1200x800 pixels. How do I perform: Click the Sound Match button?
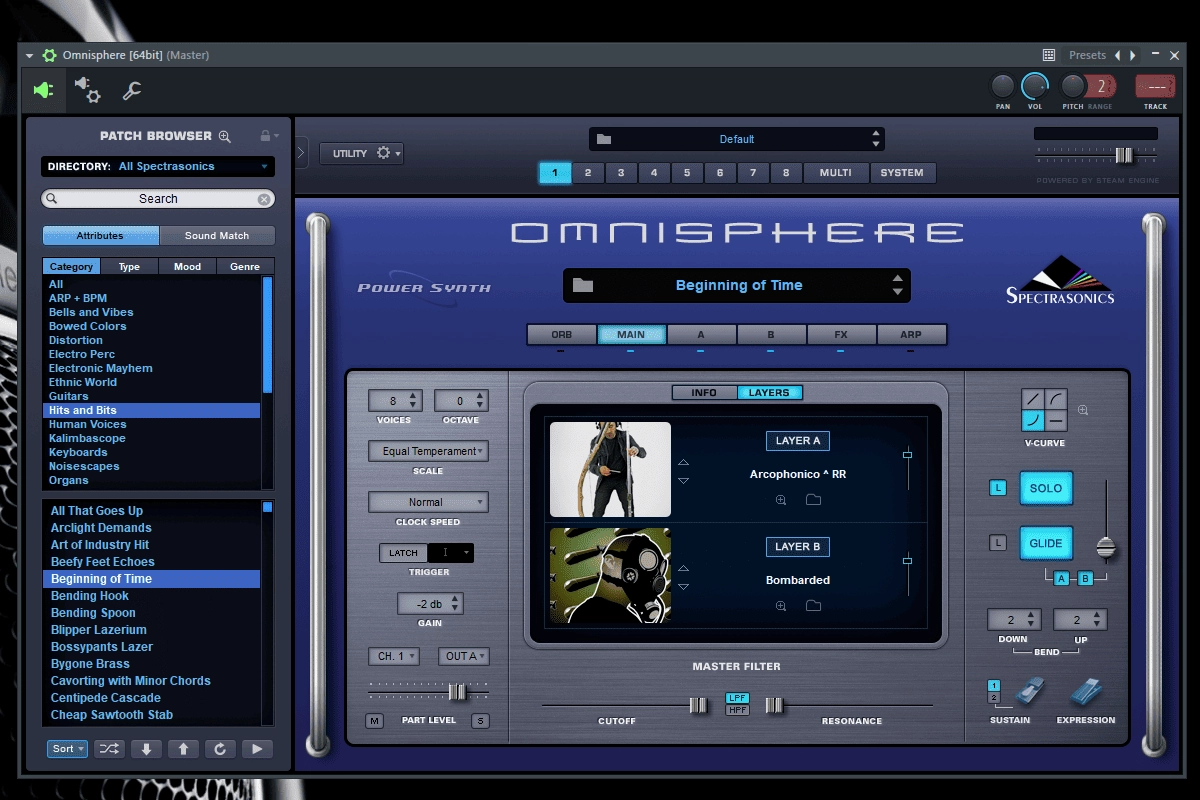click(217, 235)
